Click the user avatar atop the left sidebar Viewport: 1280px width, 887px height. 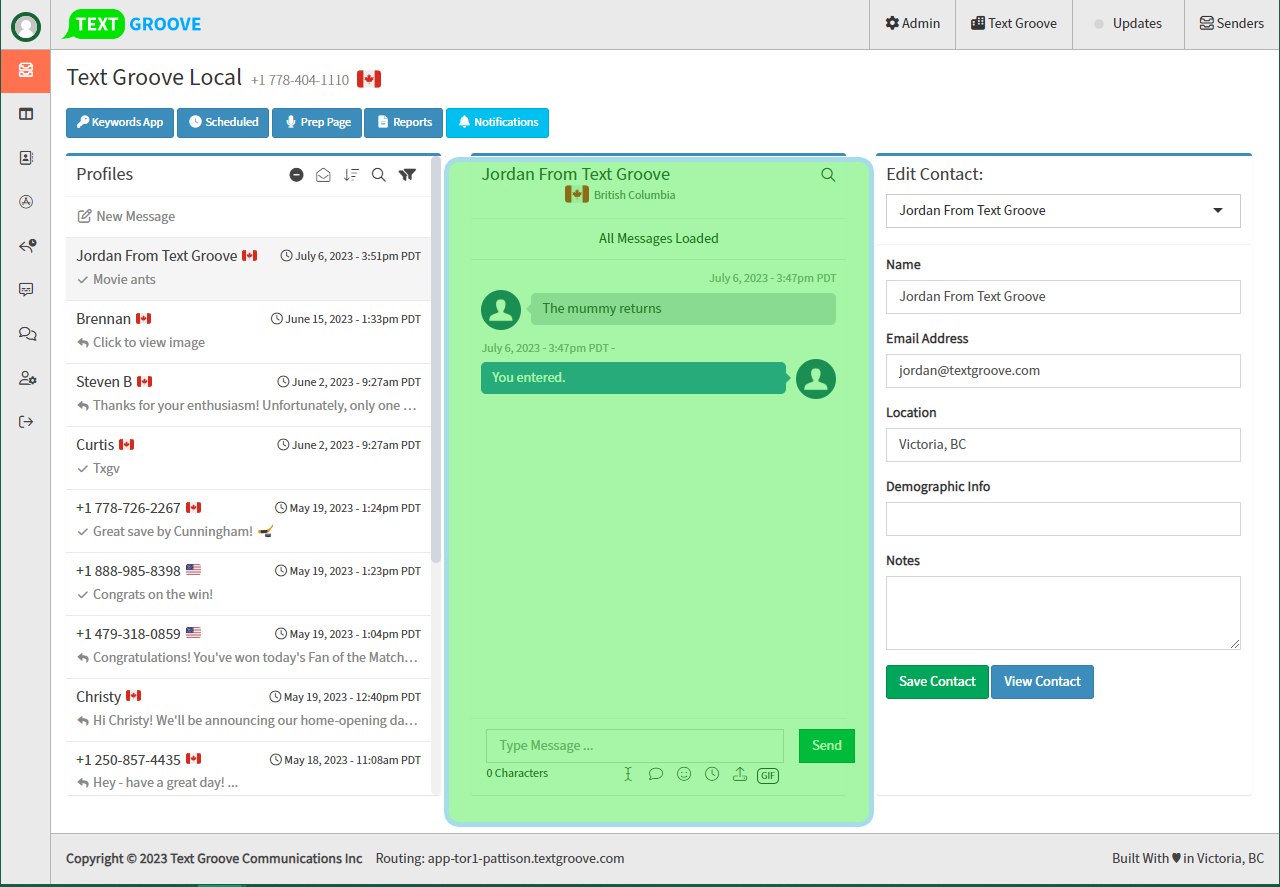[26, 27]
